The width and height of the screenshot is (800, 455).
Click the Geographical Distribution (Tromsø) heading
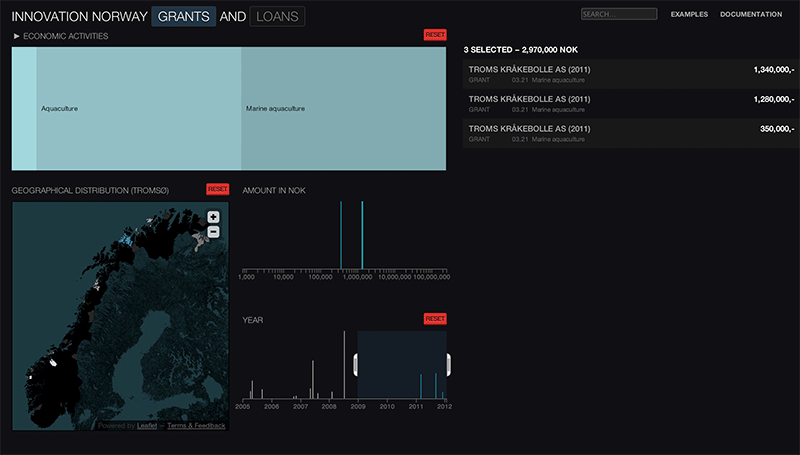click(90, 190)
